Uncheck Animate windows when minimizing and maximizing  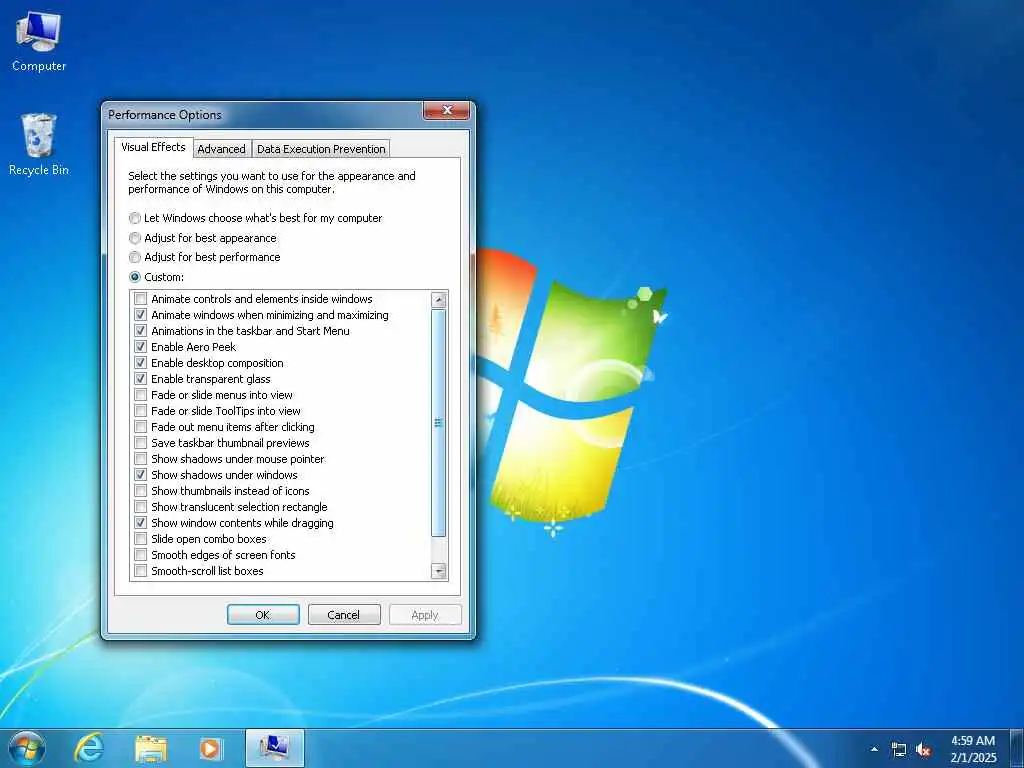point(140,315)
